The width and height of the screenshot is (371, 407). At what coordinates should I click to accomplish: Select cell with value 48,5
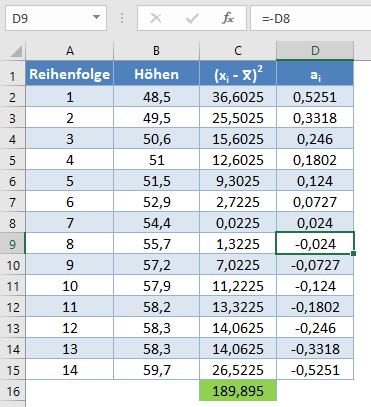pyautogui.click(x=156, y=97)
